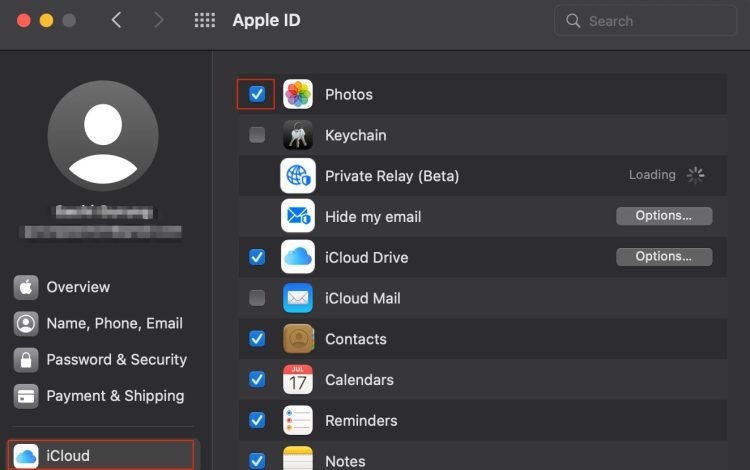The image size is (750, 470).
Task: Go to Payment & Shipping section
Action: click(114, 395)
